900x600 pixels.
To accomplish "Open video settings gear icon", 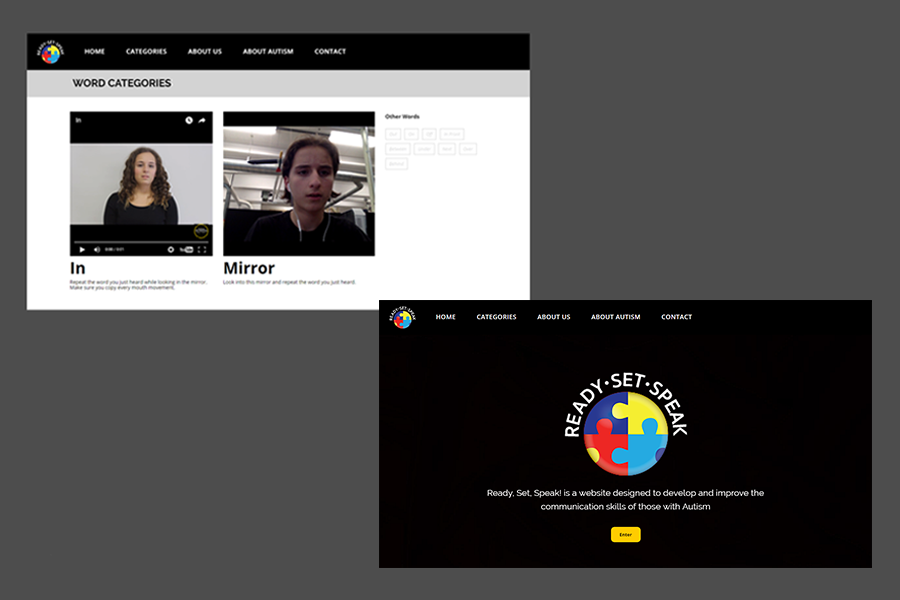I will pos(171,249).
